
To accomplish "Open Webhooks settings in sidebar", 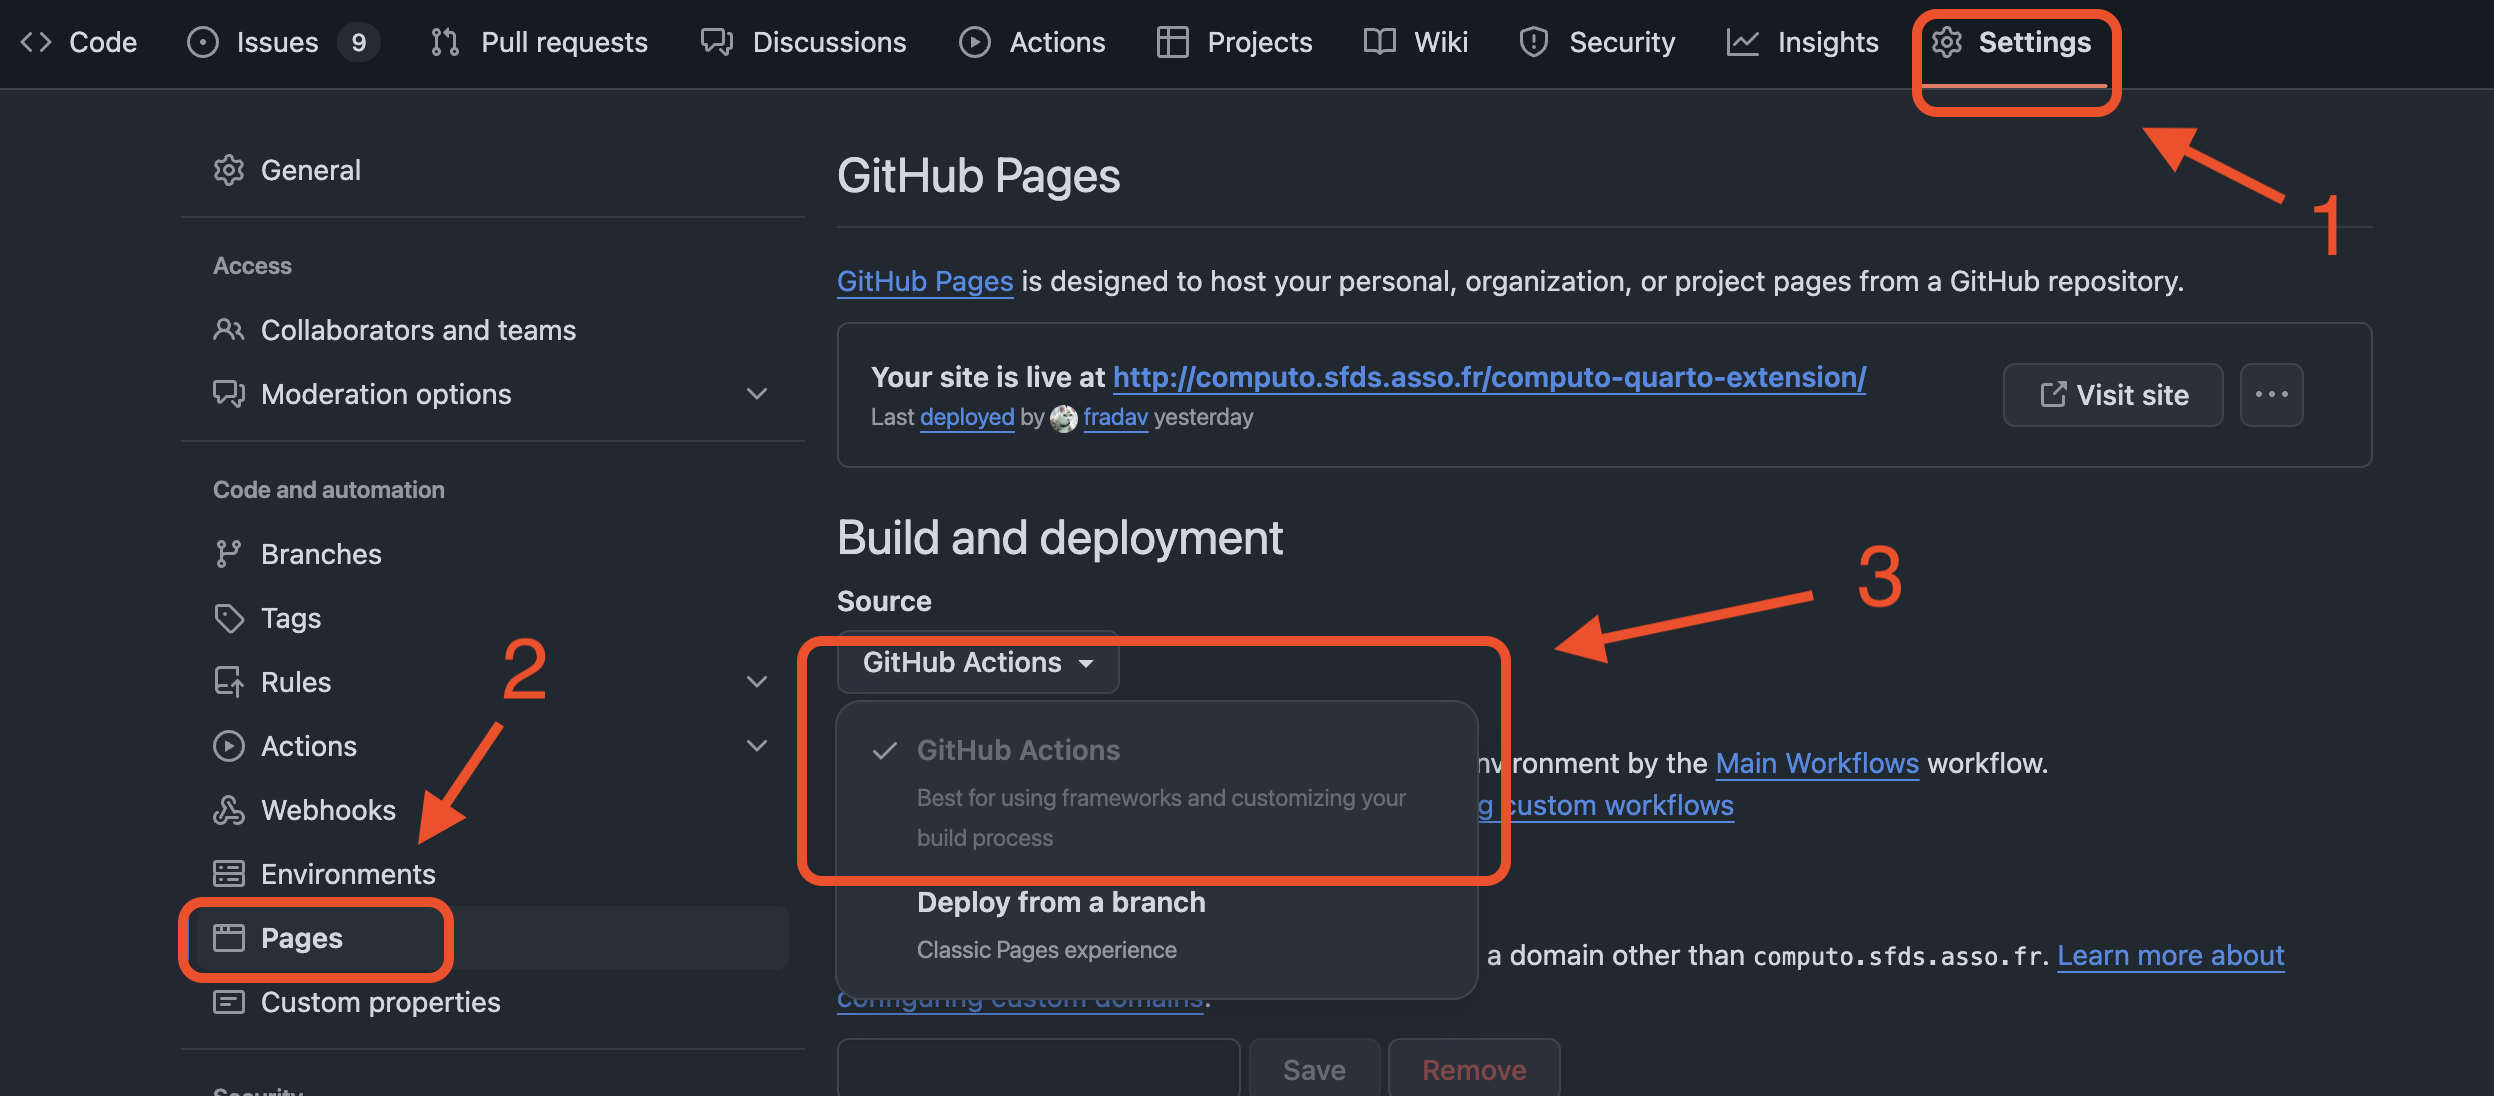I will (493, 810).
